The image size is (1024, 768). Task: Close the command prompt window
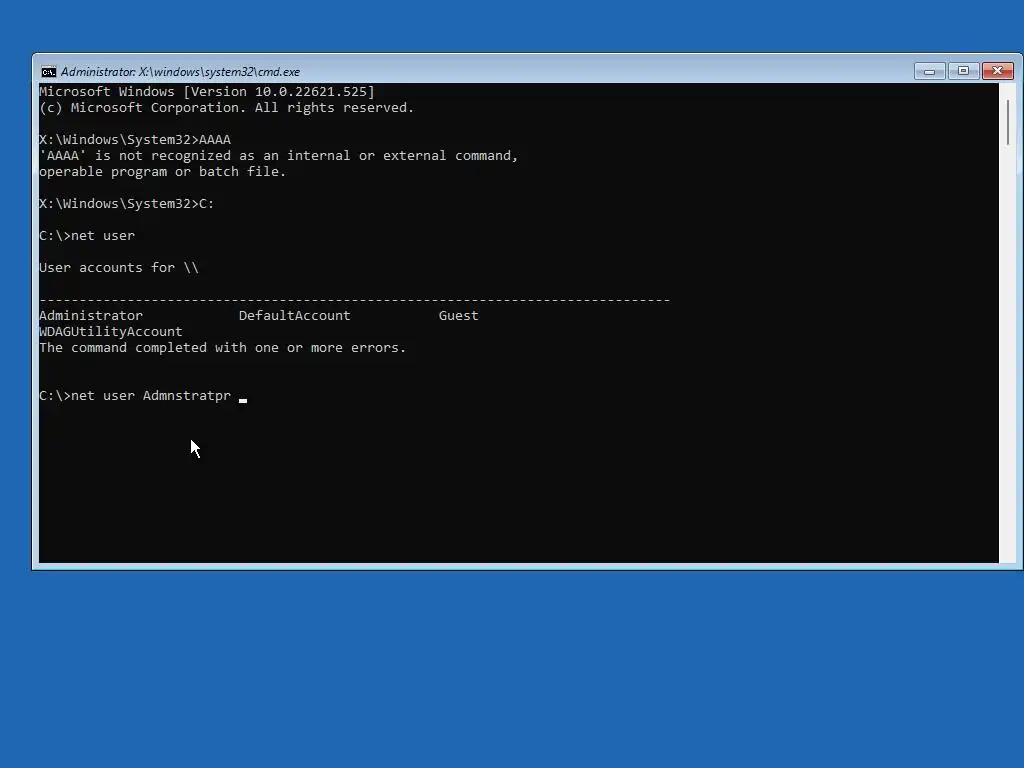(998, 71)
